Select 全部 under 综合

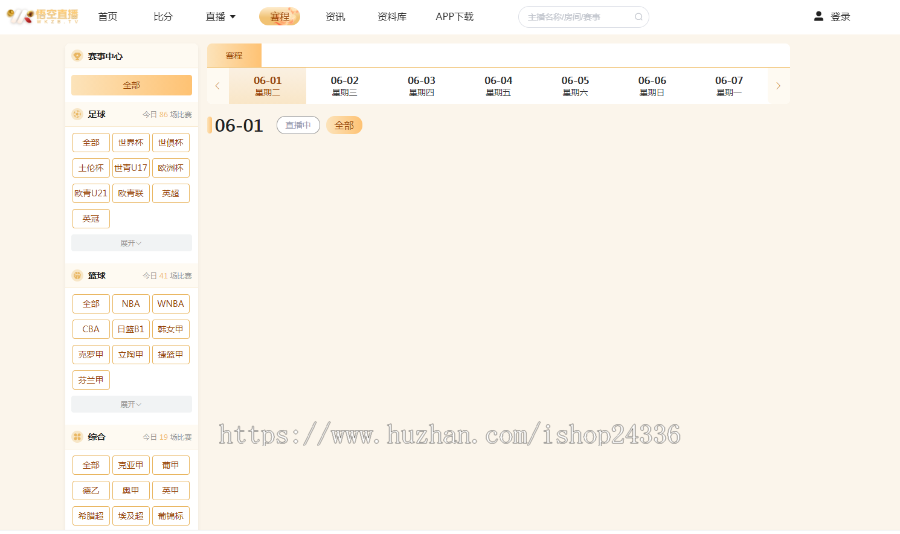click(91, 465)
